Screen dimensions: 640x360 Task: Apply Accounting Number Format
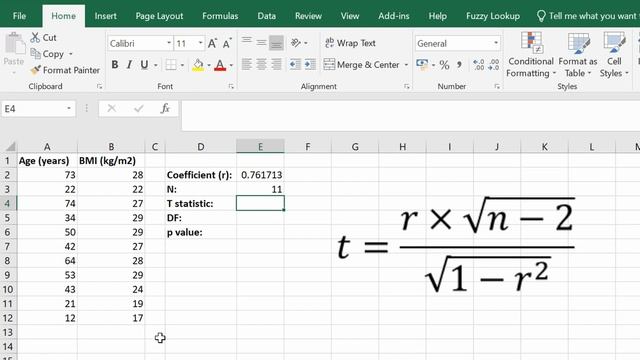[422, 64]
